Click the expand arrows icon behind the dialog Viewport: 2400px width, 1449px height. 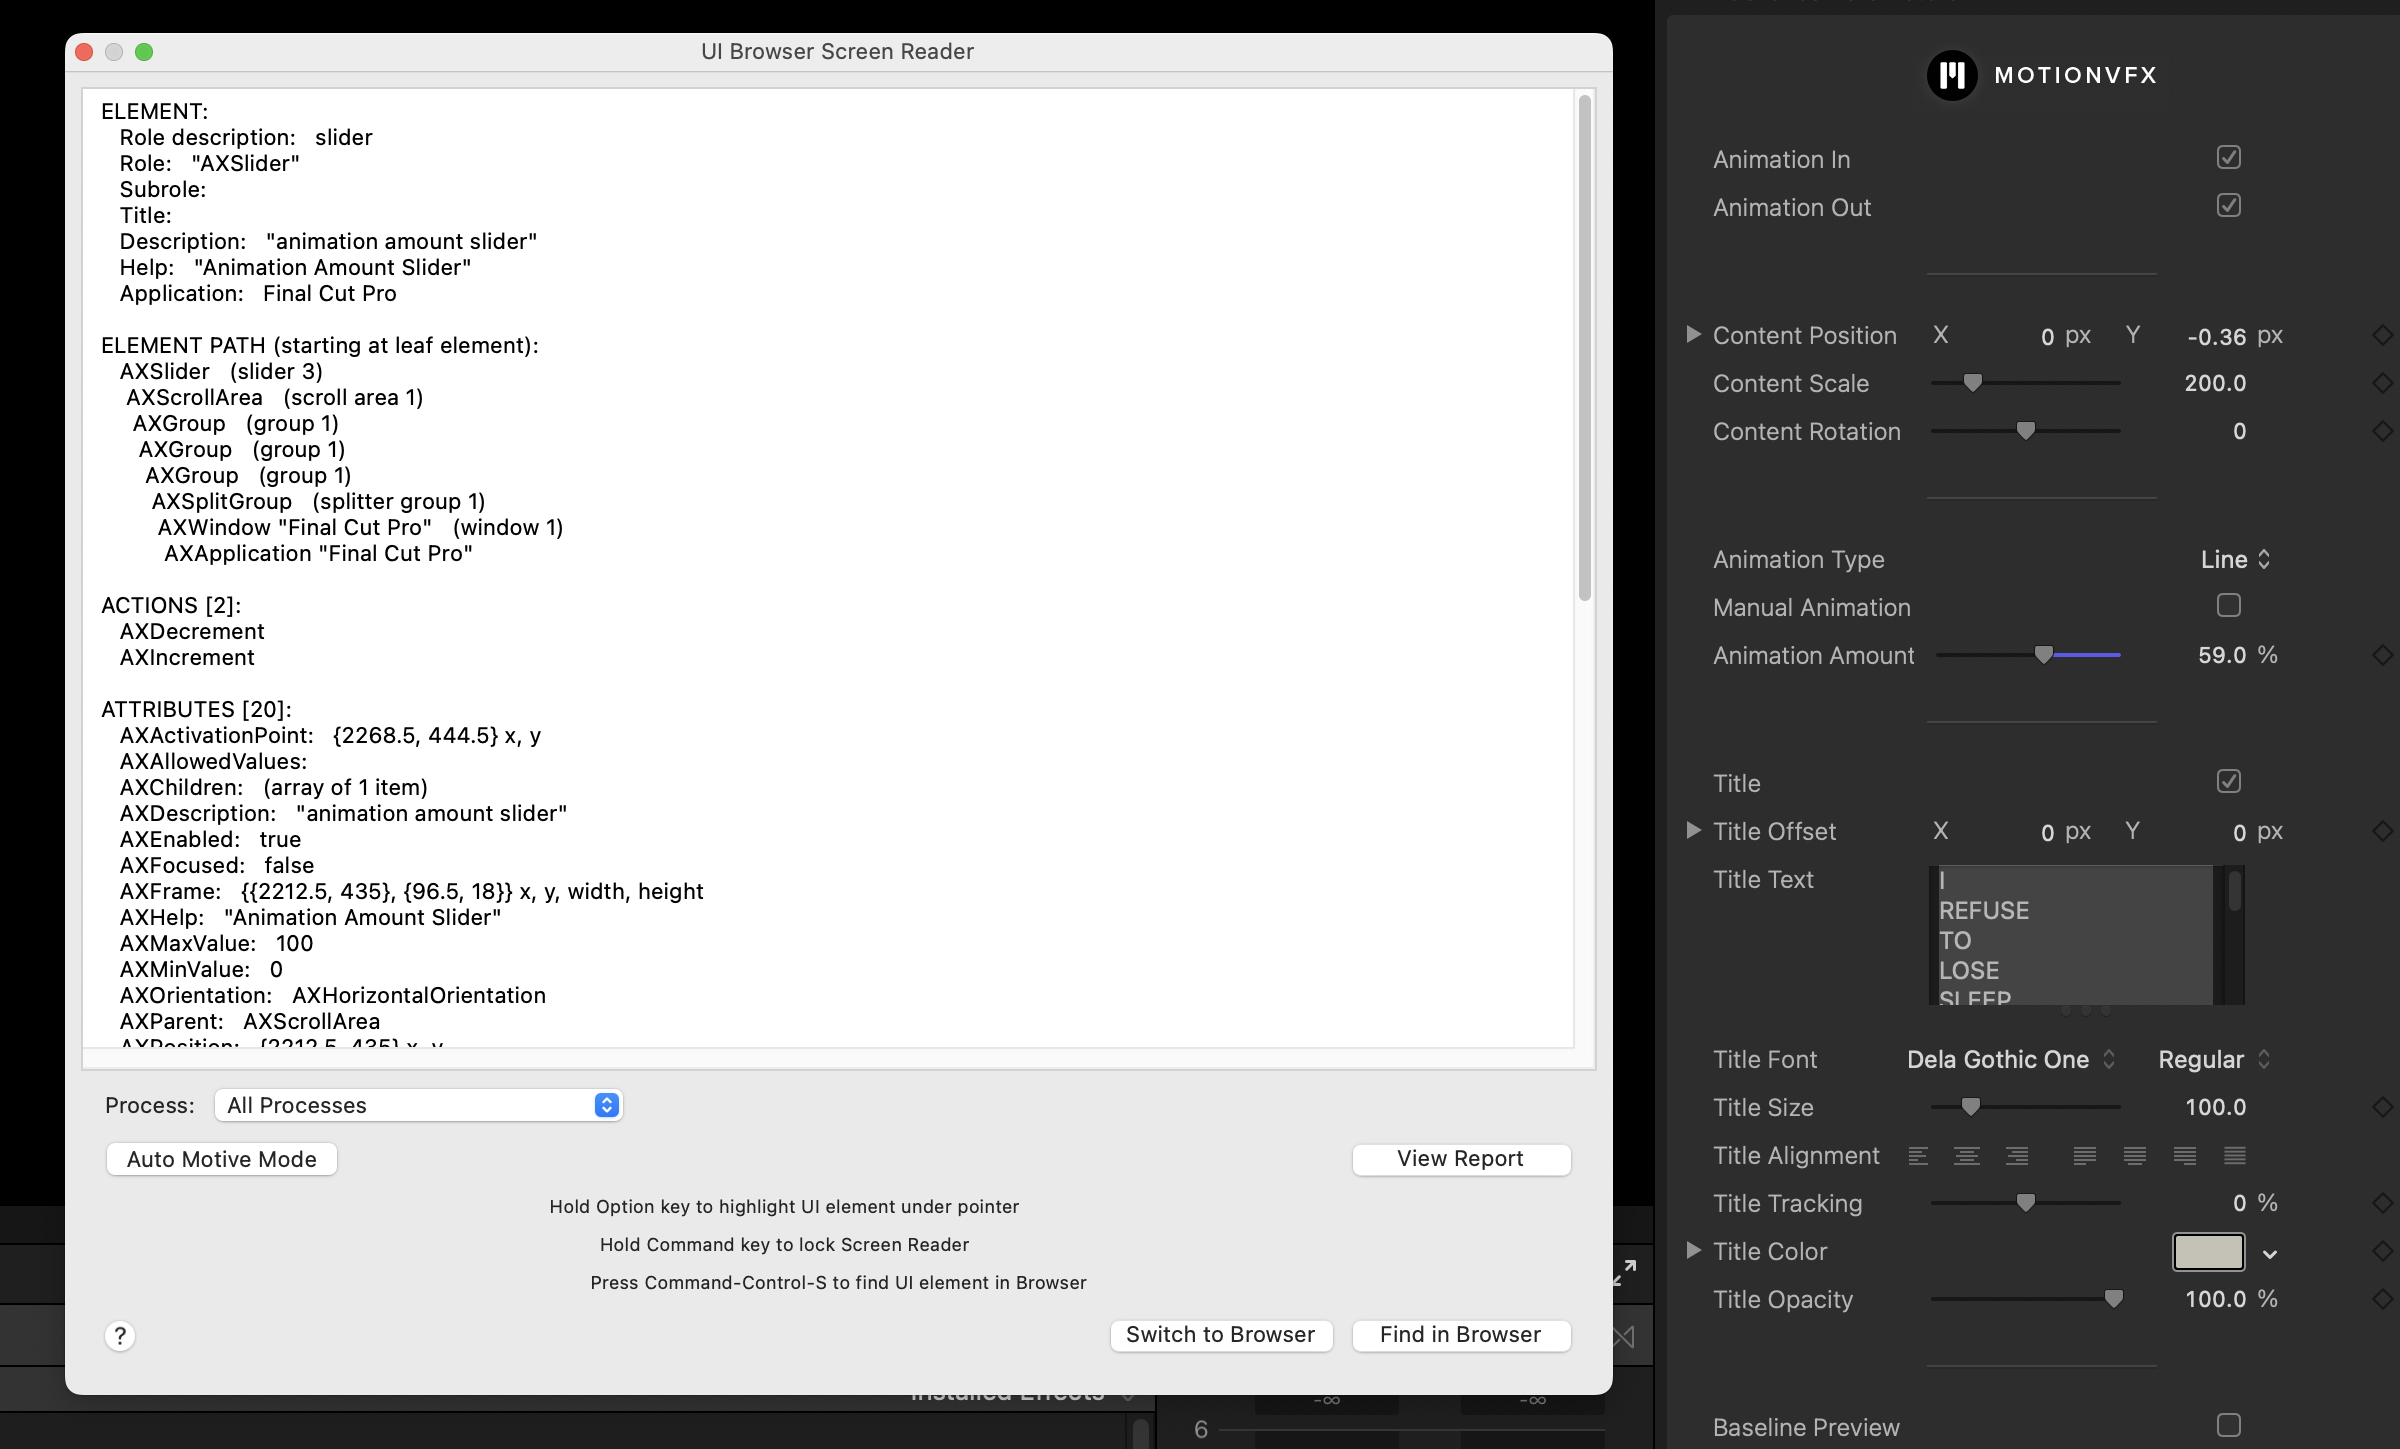(x=1625, y=1272)
